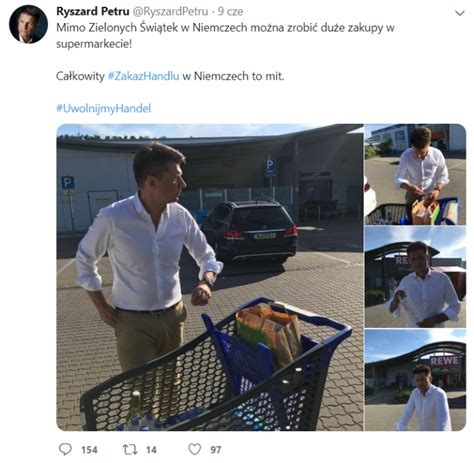
Task: Open the tweet options chevron menu
Action: [460, 13]
